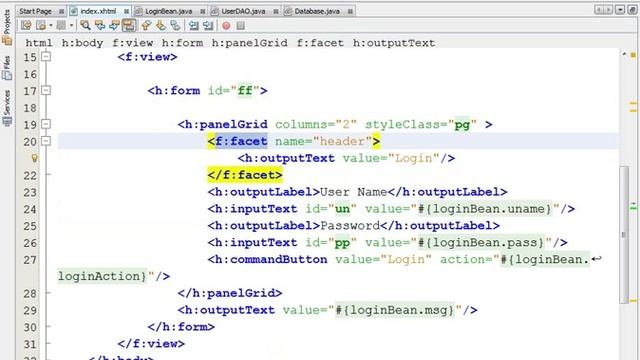Start macro recording red button
Screen dimensions: 640x360
click(x=226, y=26)
